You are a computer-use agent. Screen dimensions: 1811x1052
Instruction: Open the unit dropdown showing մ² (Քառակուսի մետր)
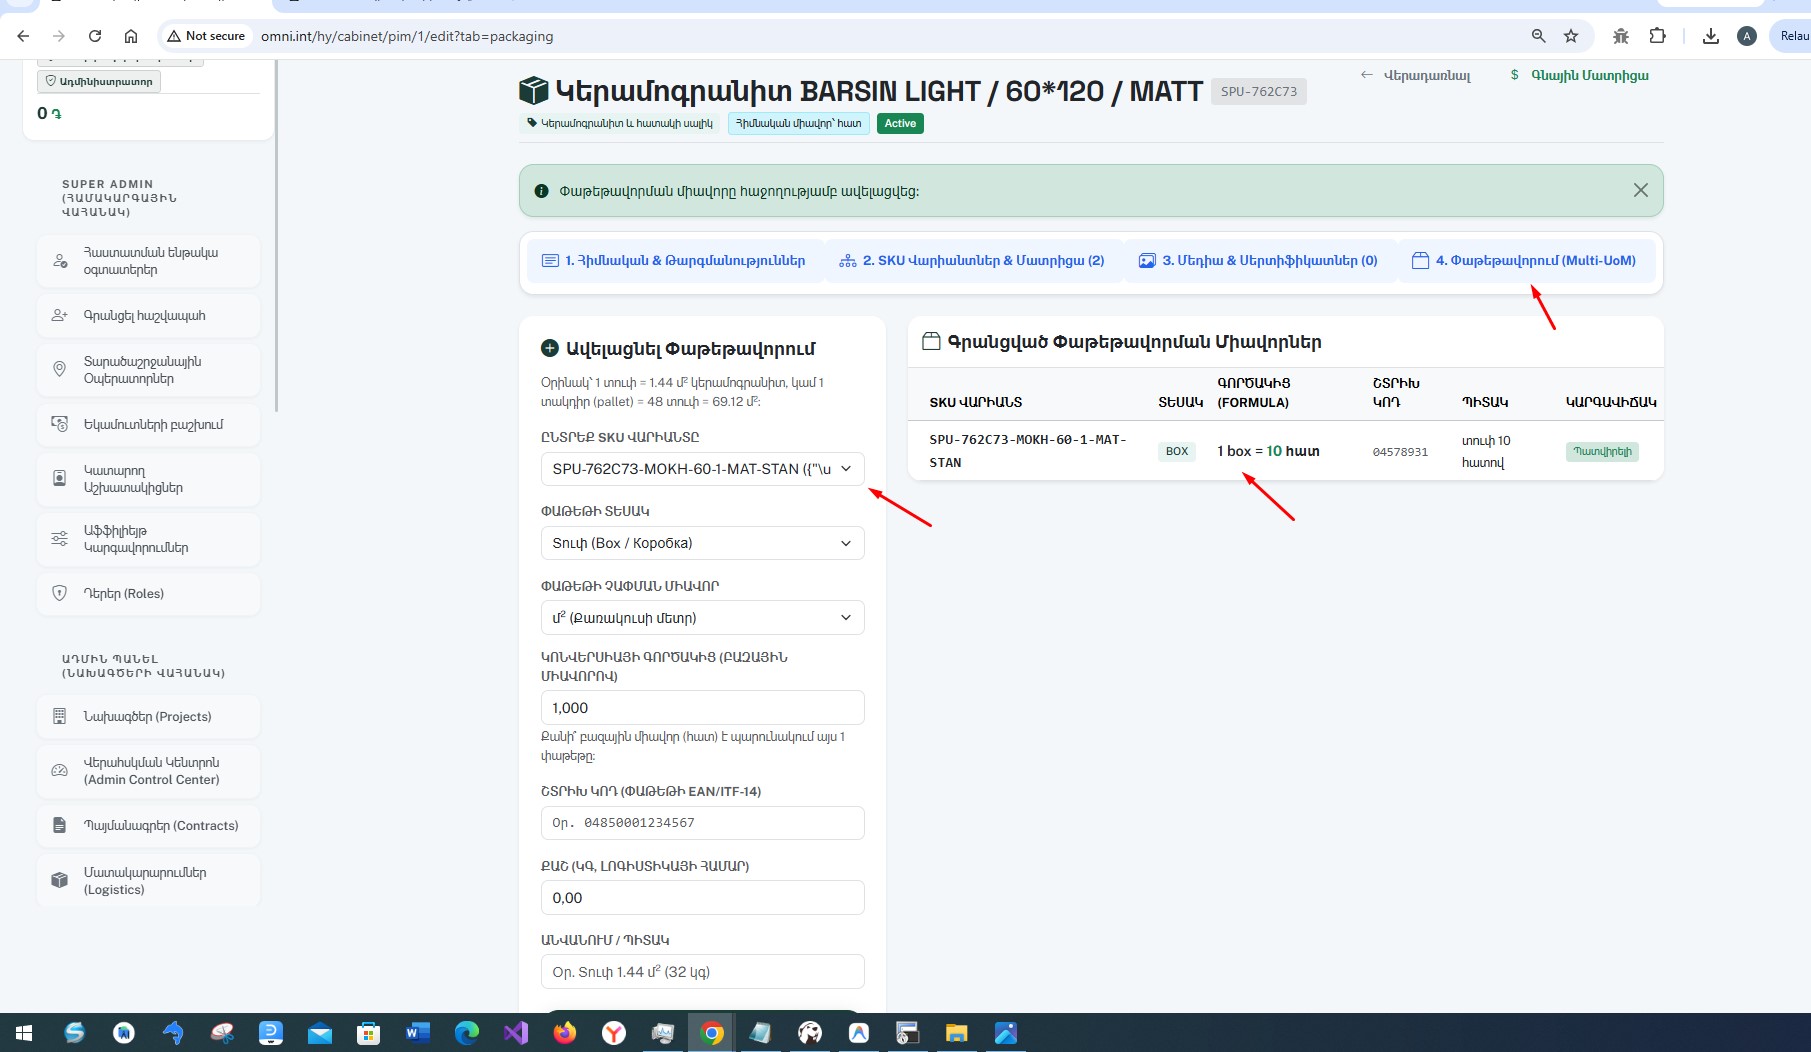pos(702,618)
